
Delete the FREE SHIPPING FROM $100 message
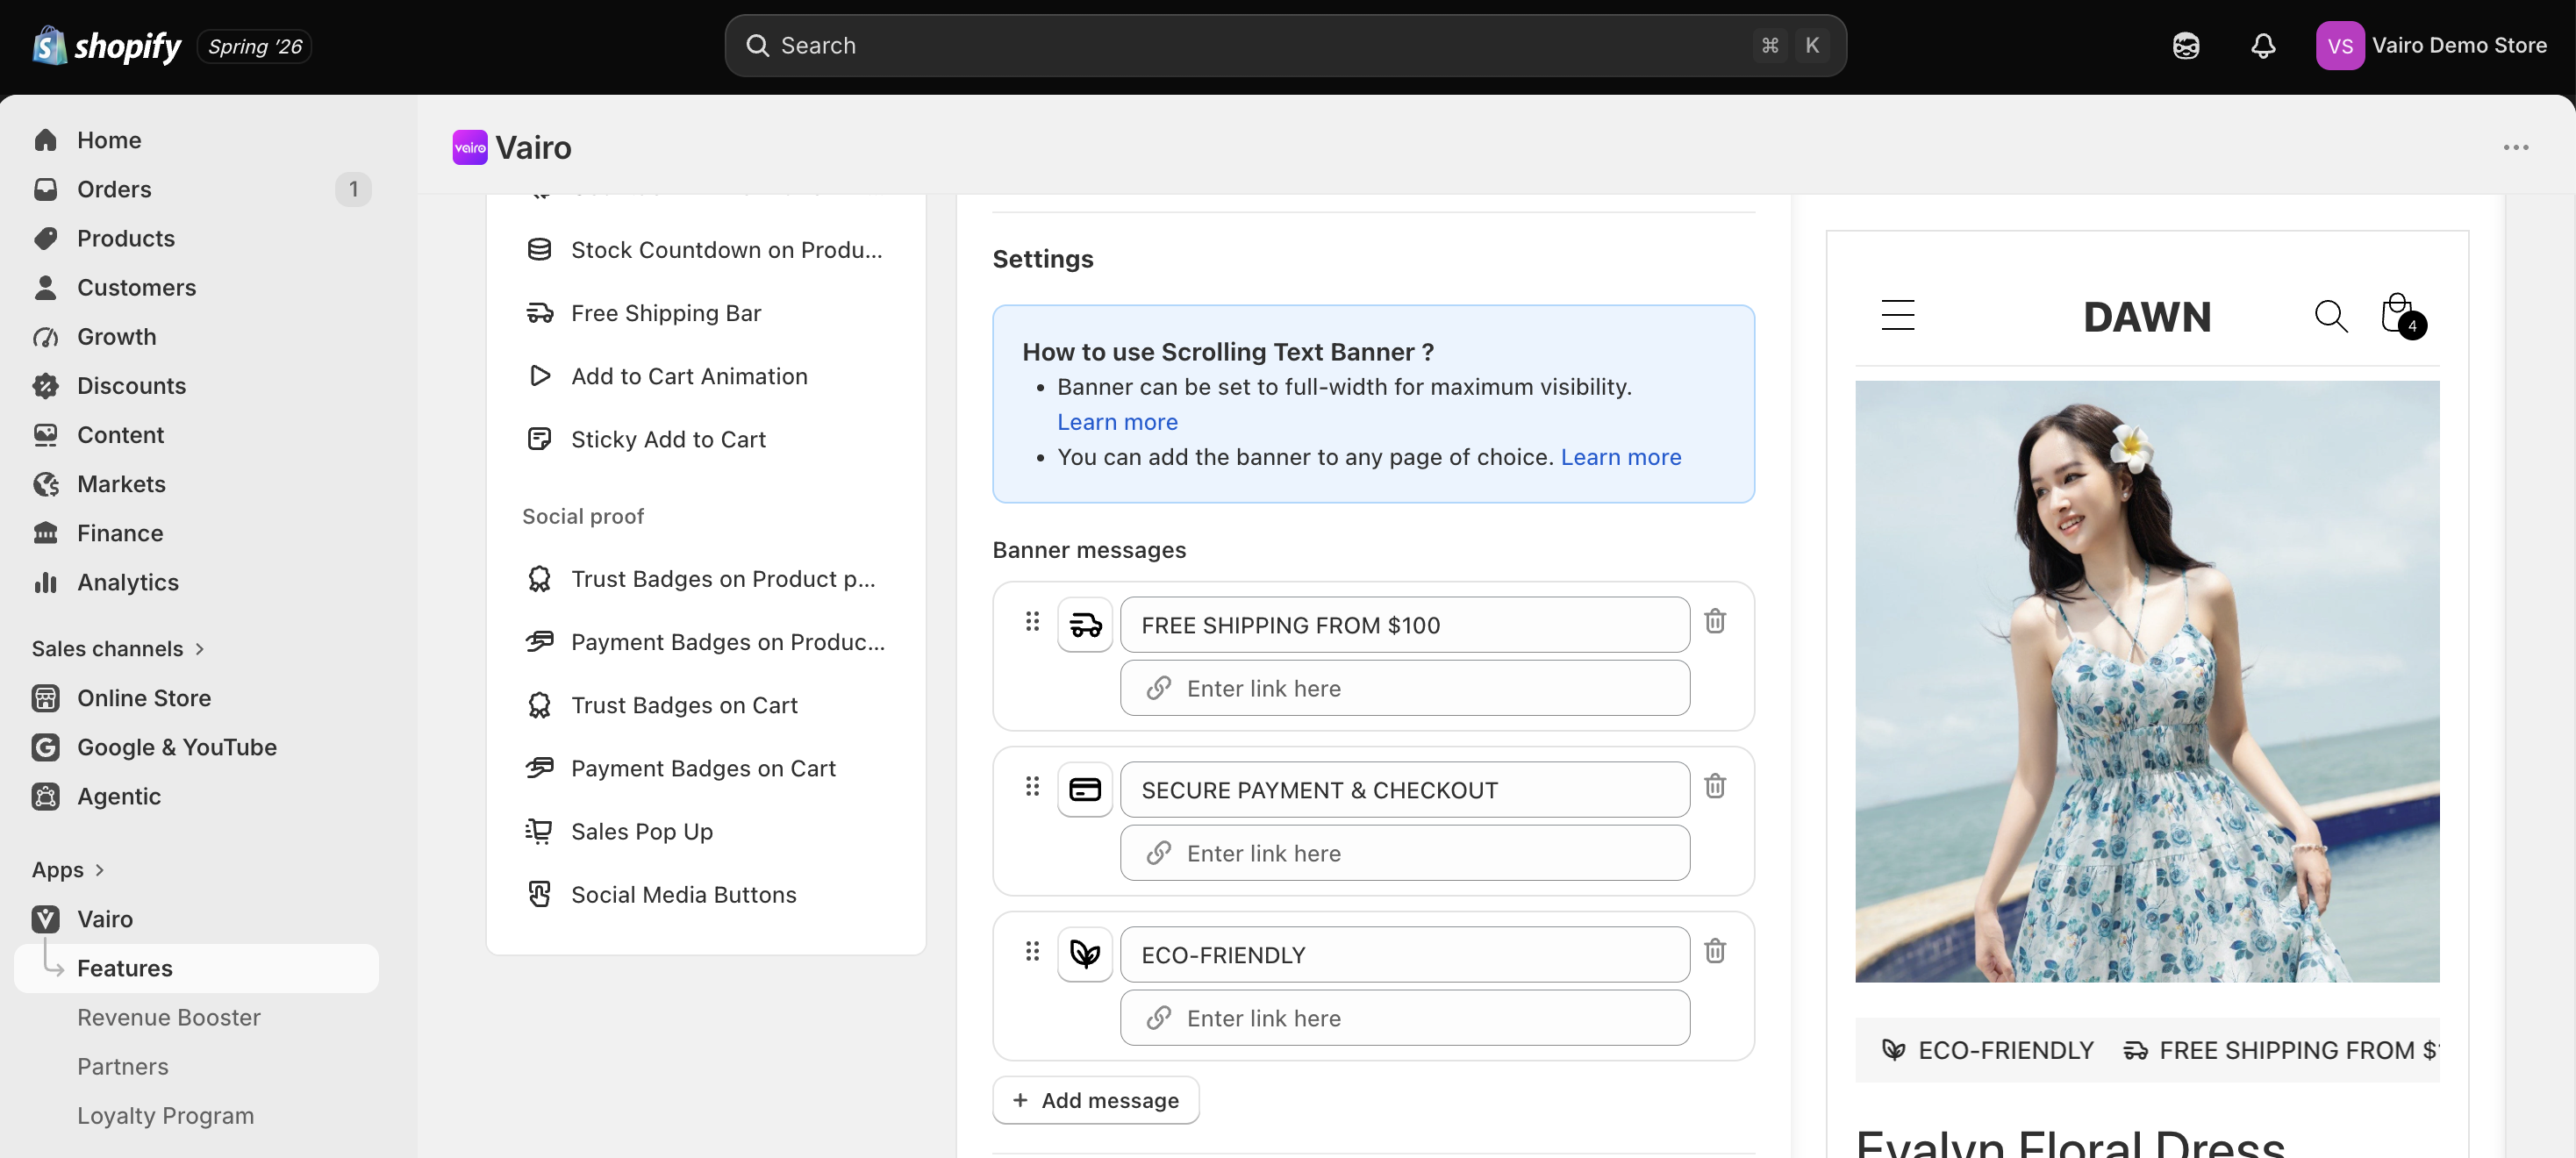pyautogui.click(x=1715, y=621)
